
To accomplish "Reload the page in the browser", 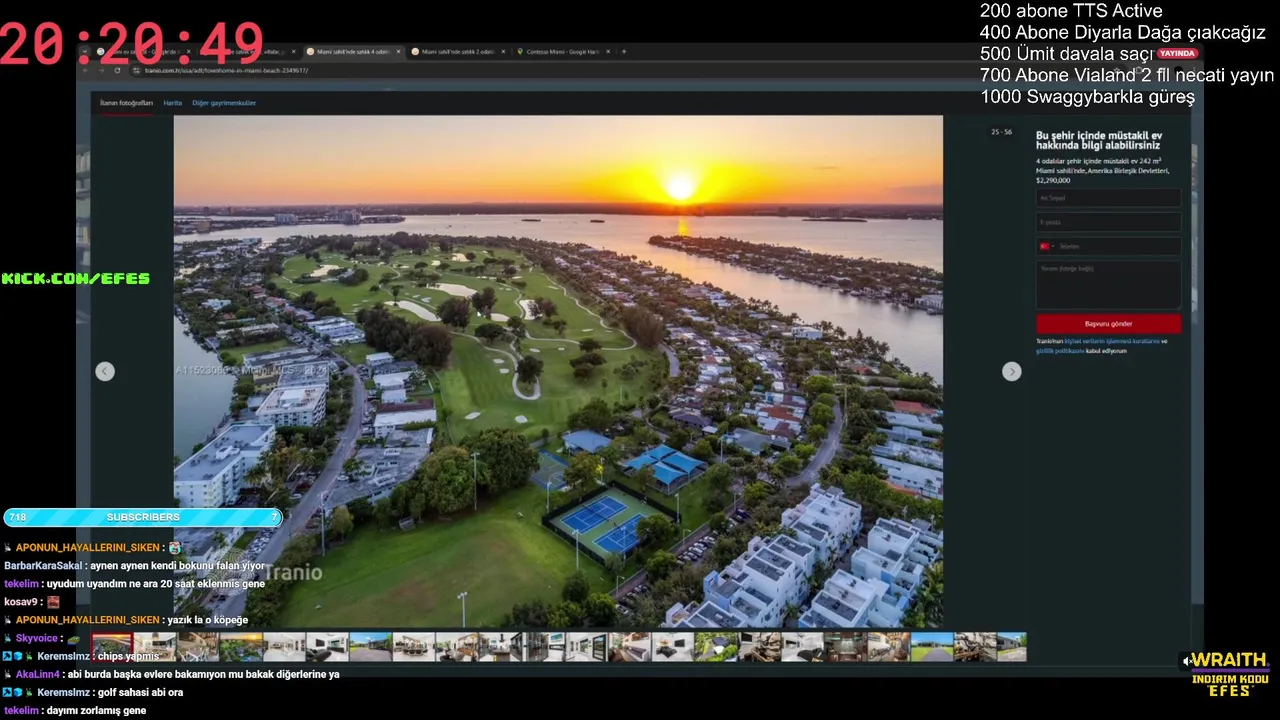I will click(117, 70).
